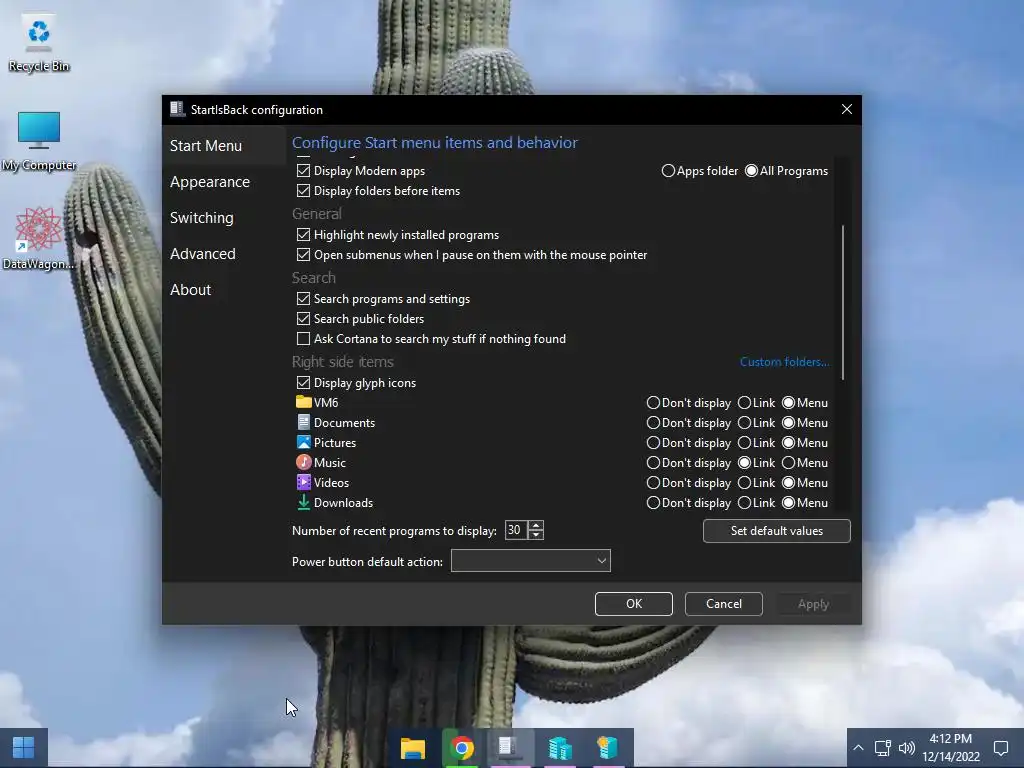Viewport: 1024px width, 768px height.
Task: Click the blue buildings taskbar icon
Action: [x=560, y=748]
